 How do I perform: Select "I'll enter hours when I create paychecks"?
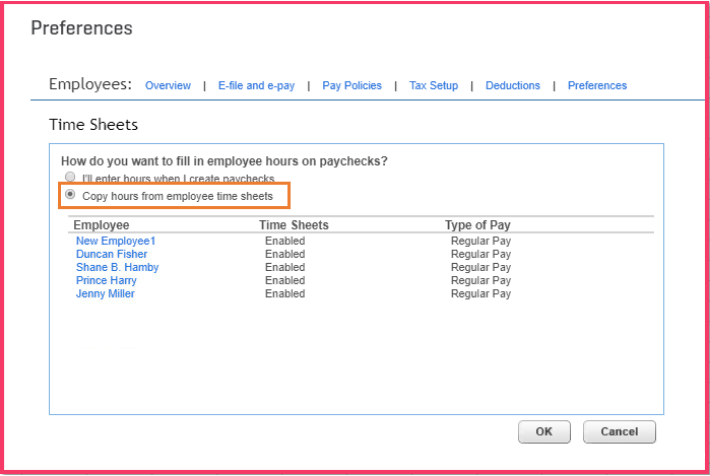tap(70, 177)
